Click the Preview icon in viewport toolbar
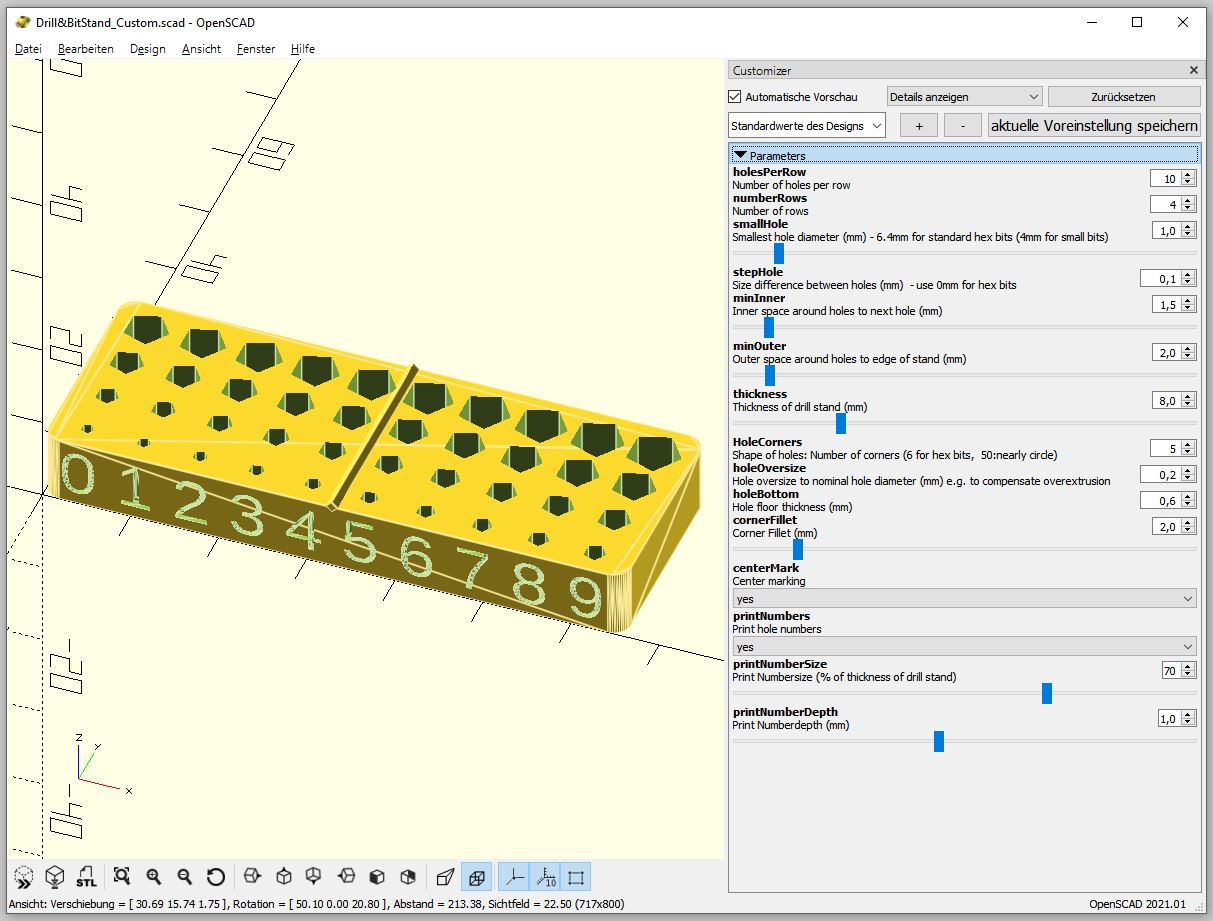Viewport: 1213px width, 921px height. [x=24, y=877]
